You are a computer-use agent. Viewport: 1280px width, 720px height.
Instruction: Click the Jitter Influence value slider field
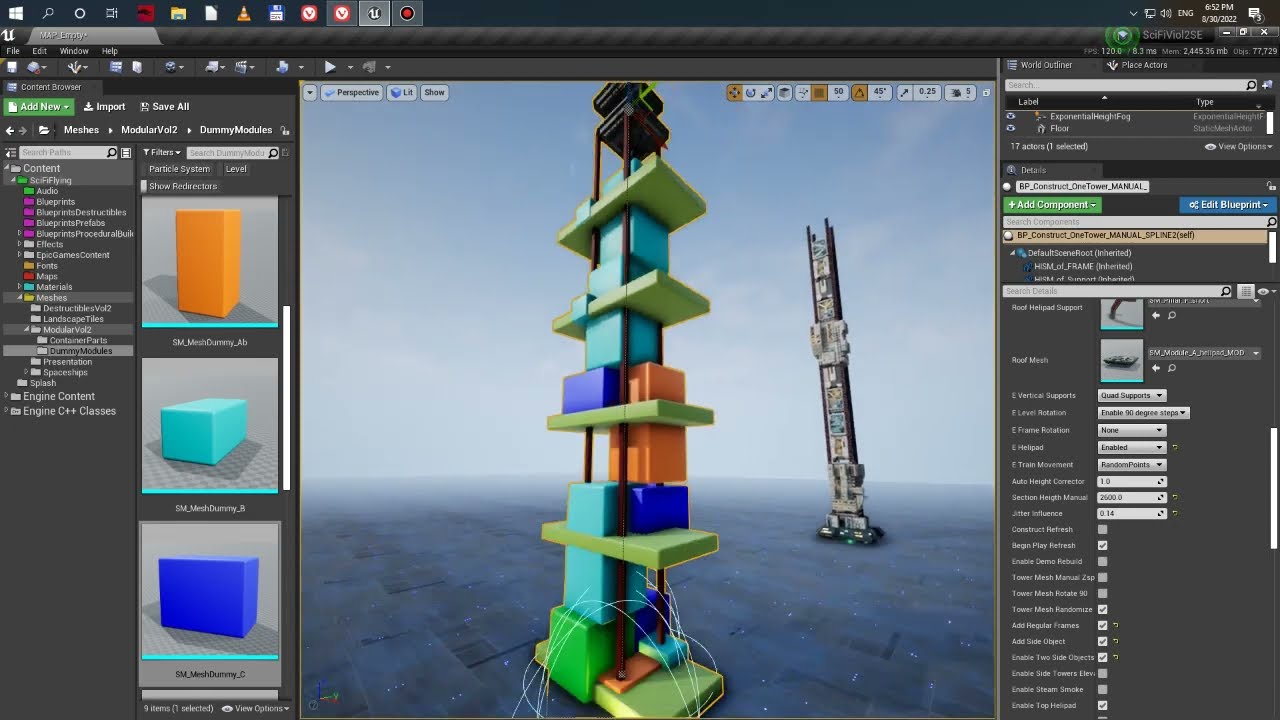click(x=1132, y=513)
